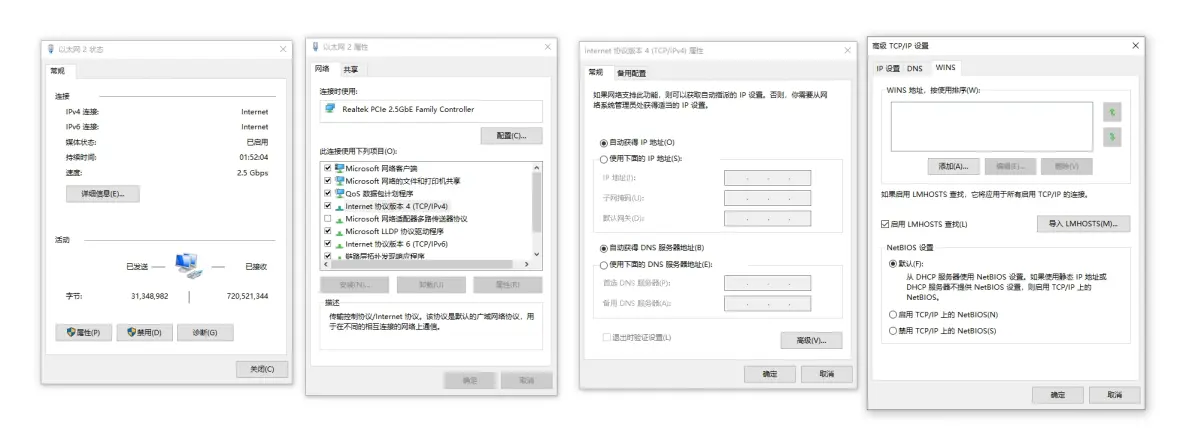Click the 属性(P) button in status window
1192x431 pixels.
(84, 332)
